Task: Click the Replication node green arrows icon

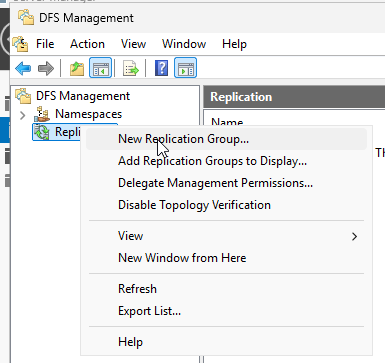Action: (x=42, y=132)
